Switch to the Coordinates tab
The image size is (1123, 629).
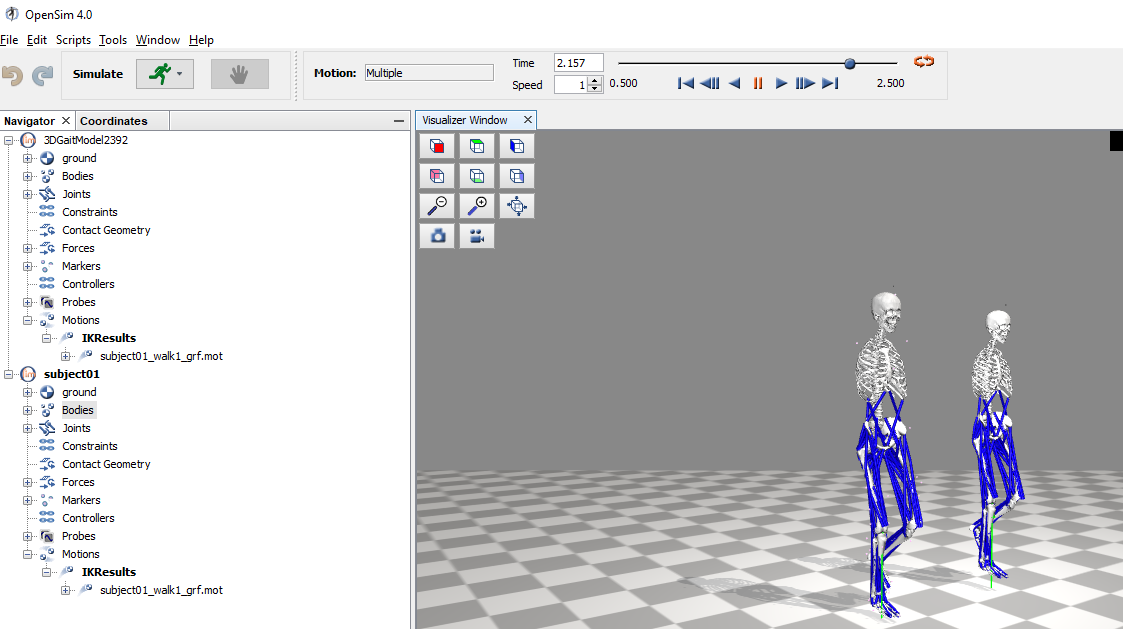[x=113, y=120]
